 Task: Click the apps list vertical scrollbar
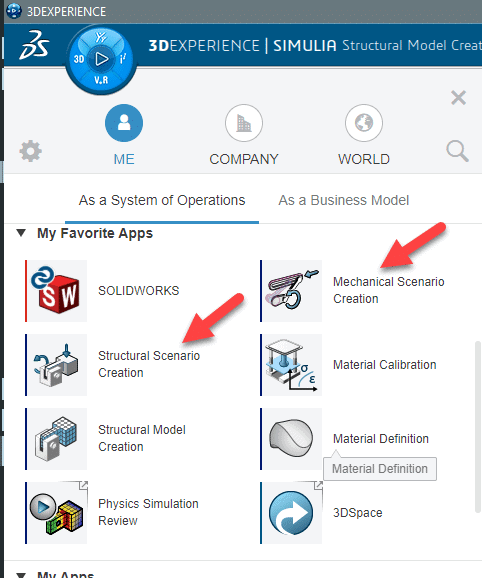(478, 427)
